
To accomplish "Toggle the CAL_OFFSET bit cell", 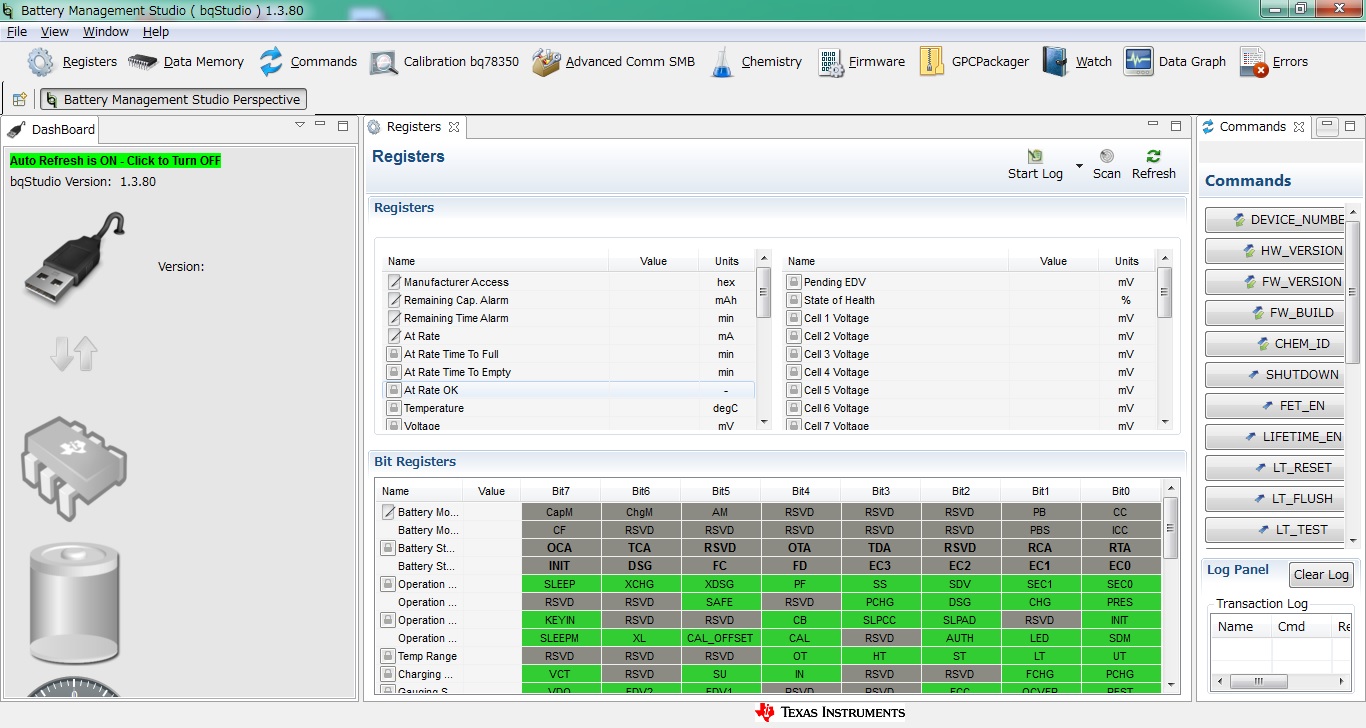I will 720,638.
